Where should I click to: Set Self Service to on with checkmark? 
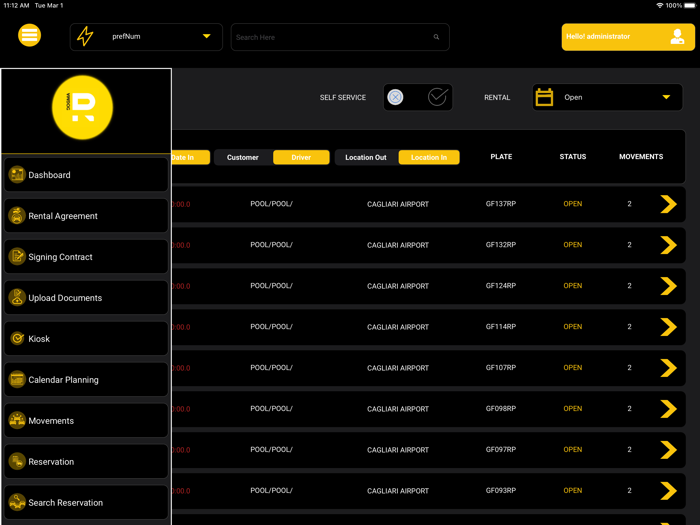tap(438, 96)
